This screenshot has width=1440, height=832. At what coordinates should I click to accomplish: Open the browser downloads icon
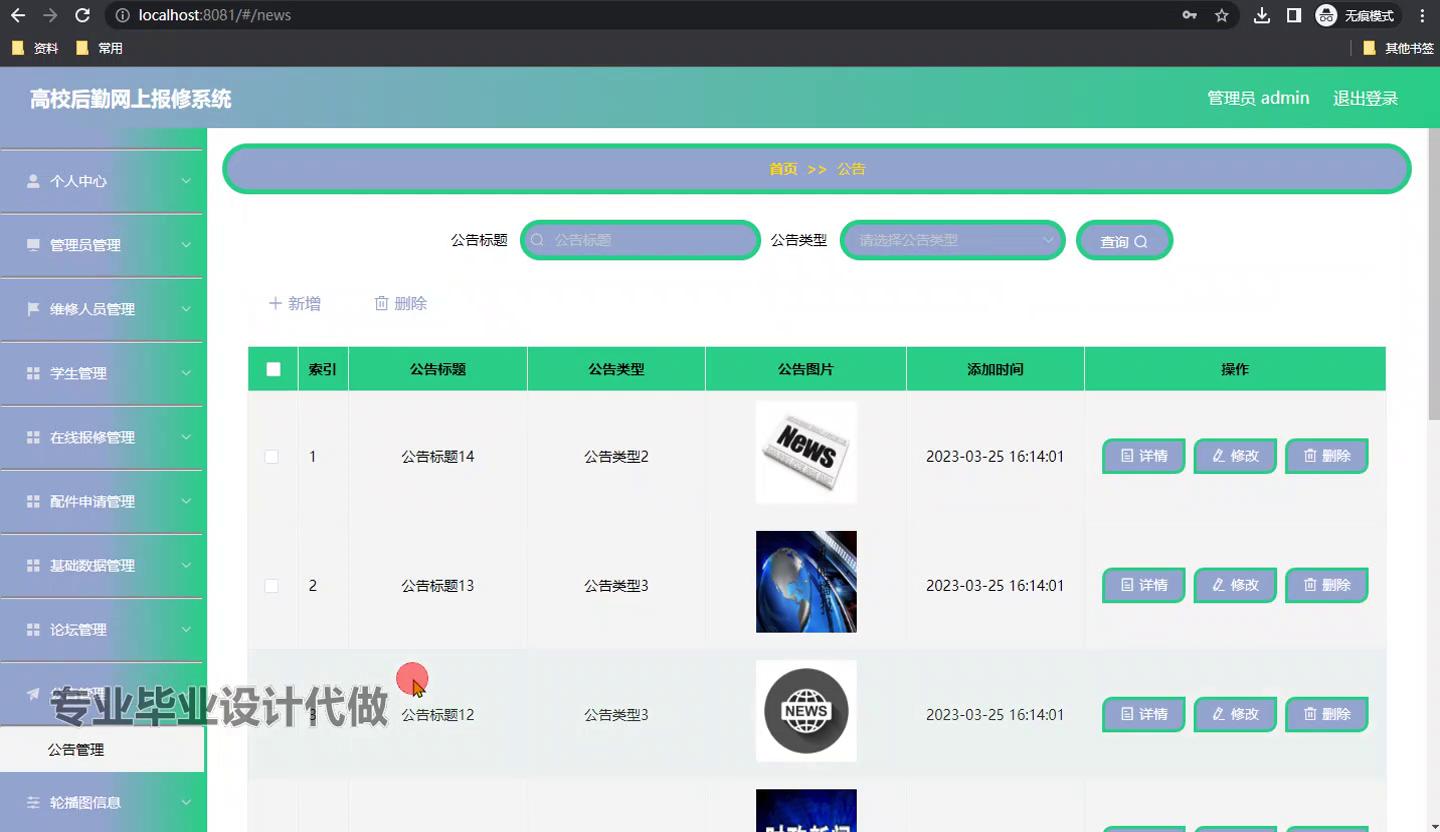pos(1262,15)
